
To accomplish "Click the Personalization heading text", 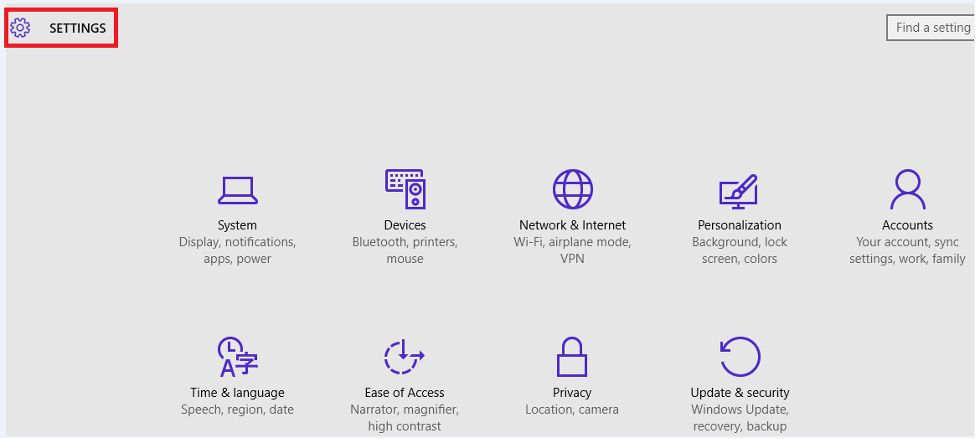I will pyautogui.click(x=740, y=225).
